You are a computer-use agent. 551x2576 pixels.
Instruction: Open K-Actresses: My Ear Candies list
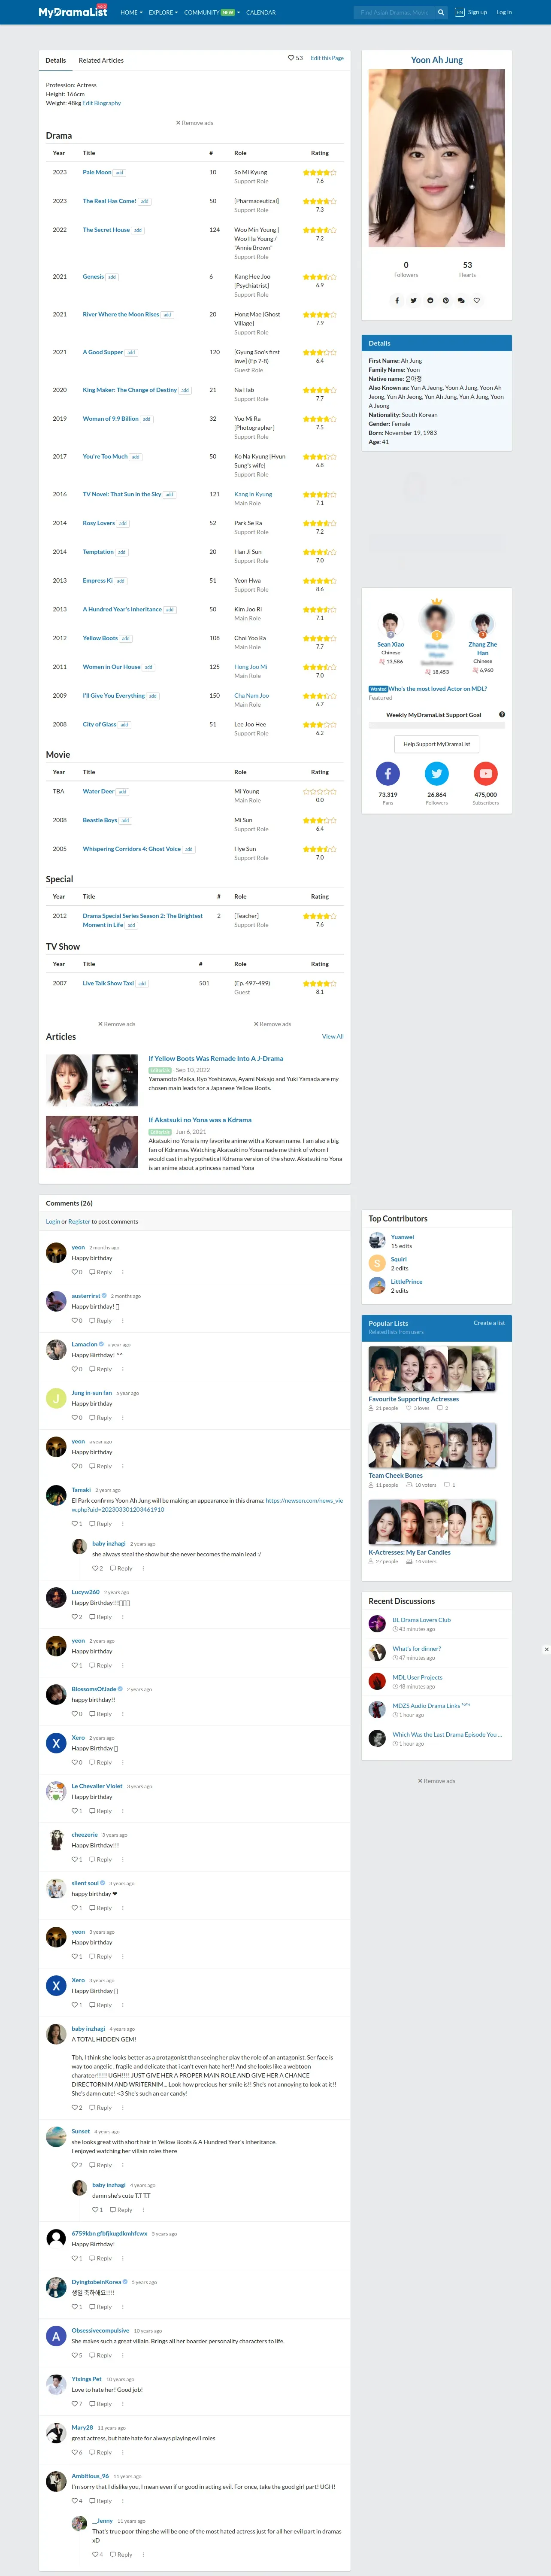point(410,1552)
